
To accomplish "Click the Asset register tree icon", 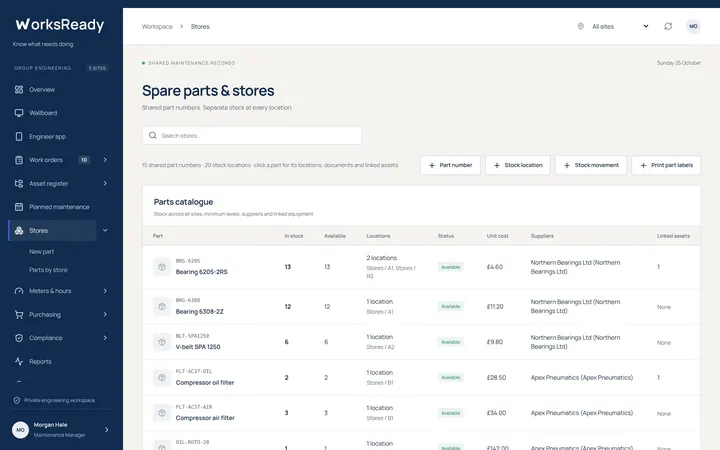I will (19, 183).
